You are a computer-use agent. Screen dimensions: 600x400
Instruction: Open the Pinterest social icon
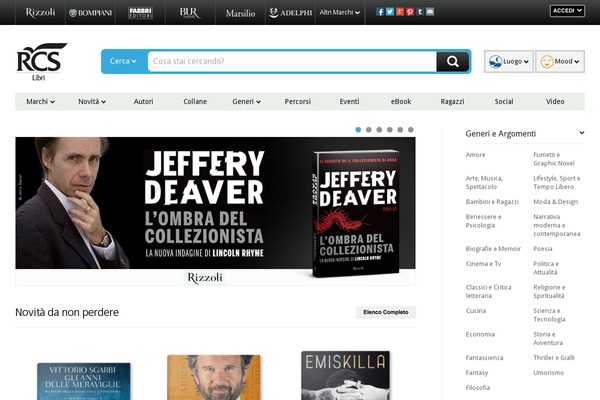point(410,12)
